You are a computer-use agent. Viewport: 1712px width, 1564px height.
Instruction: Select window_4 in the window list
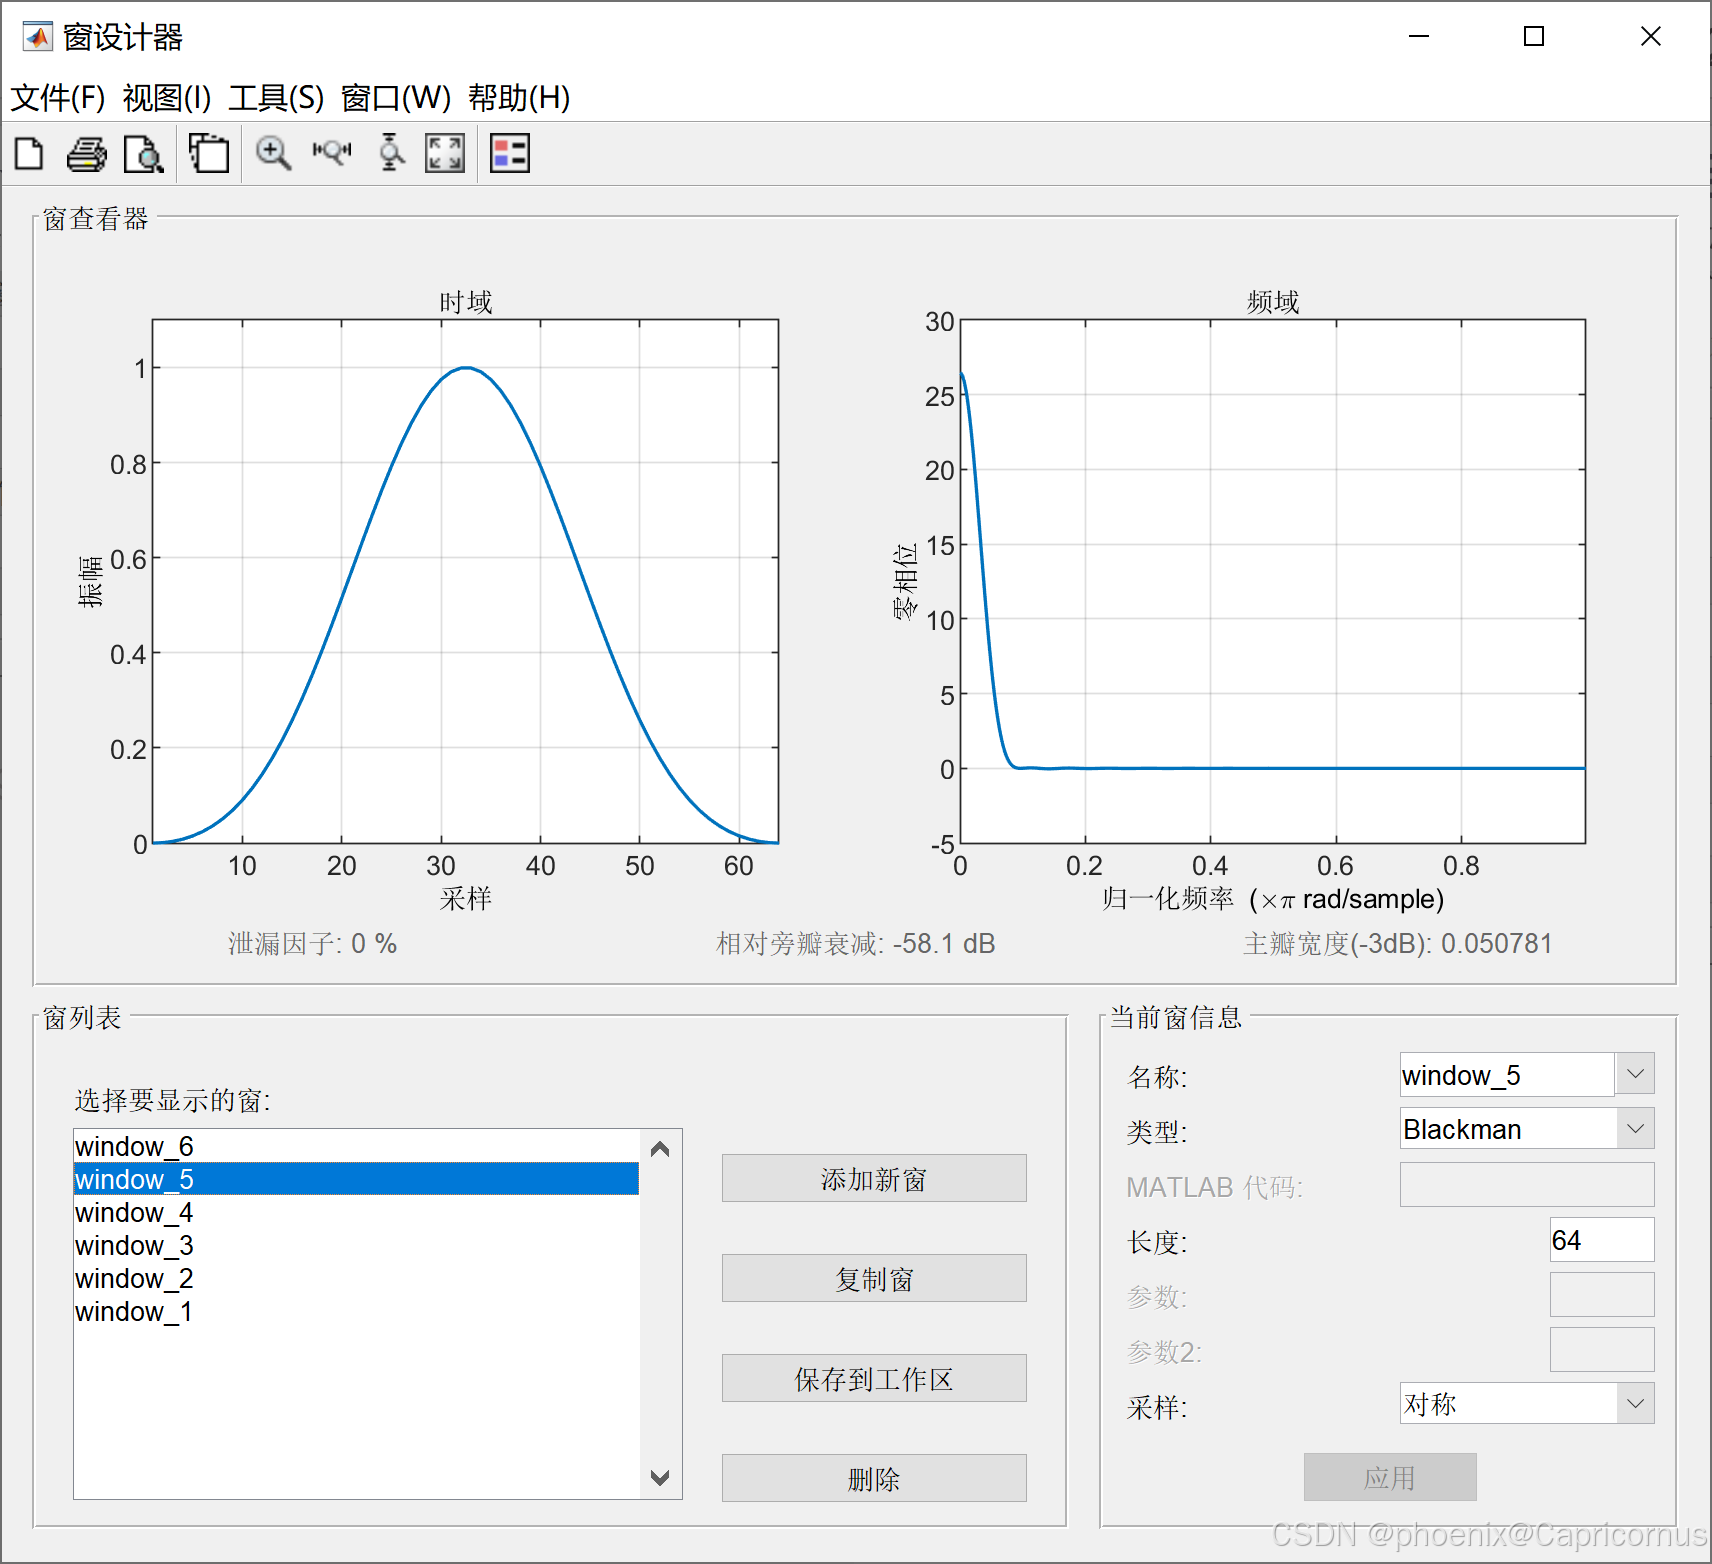coord(356,1212)
